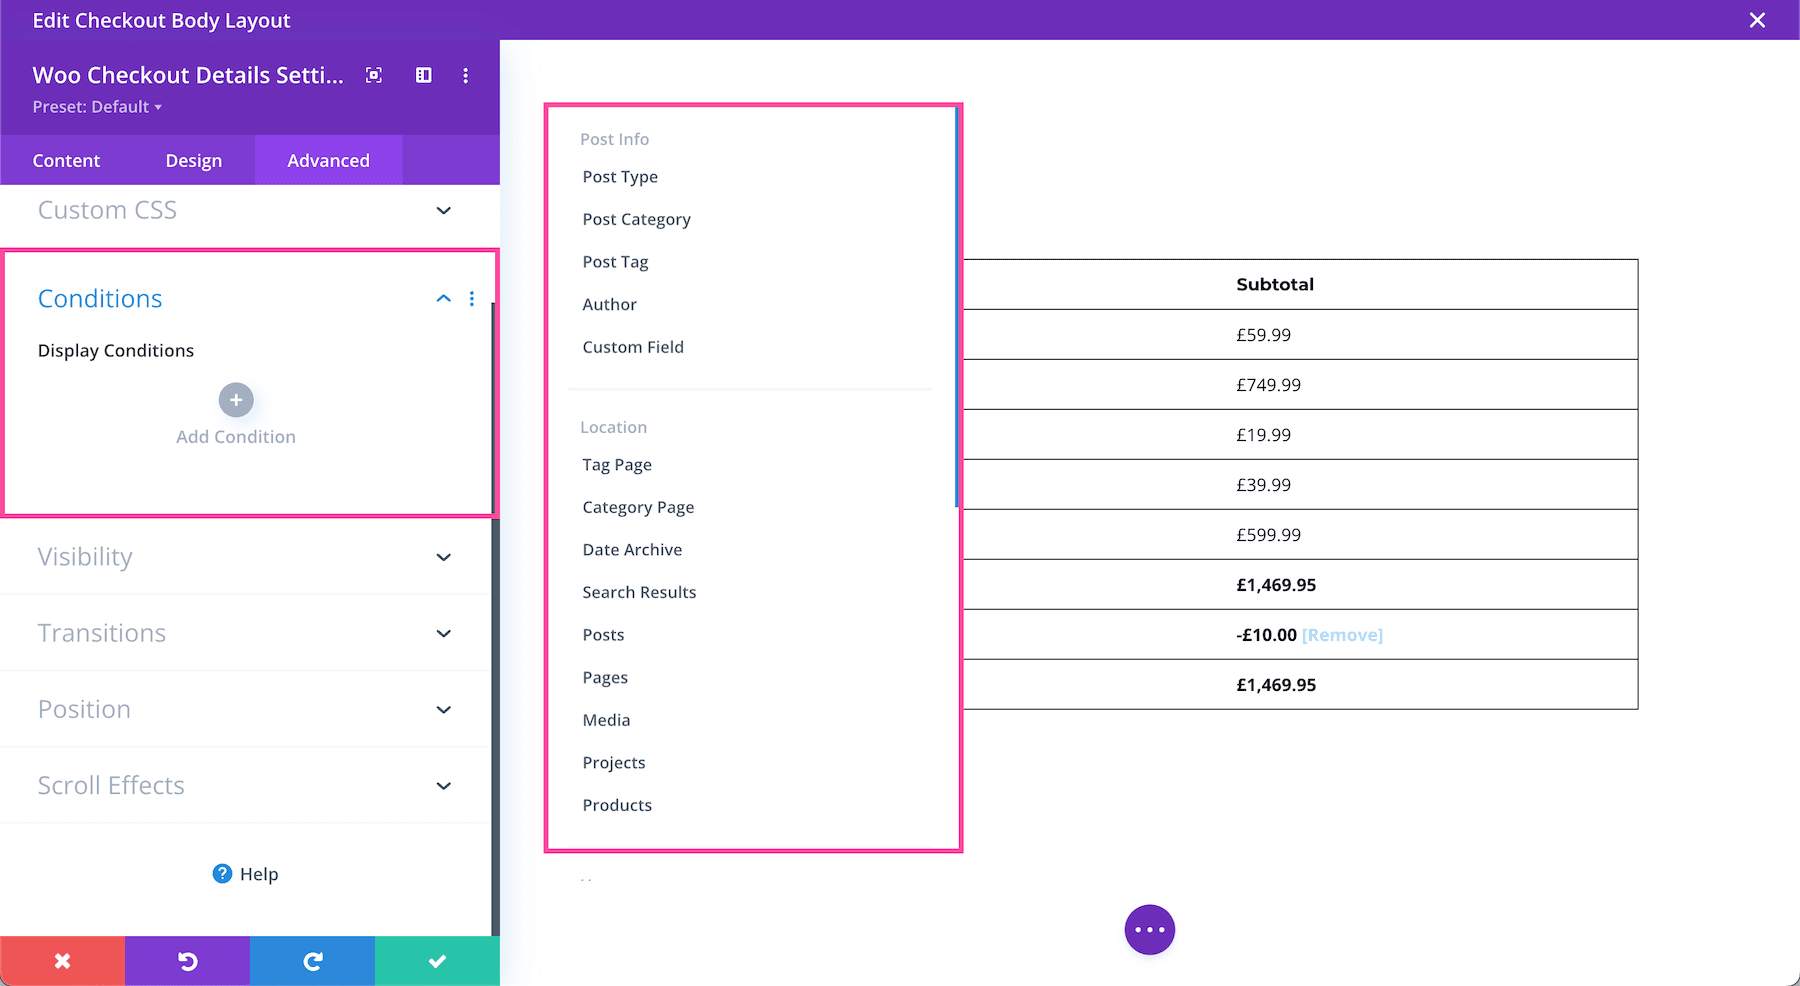
Task: Save settings with the green checkmark icon
Action: pos(437,960)
